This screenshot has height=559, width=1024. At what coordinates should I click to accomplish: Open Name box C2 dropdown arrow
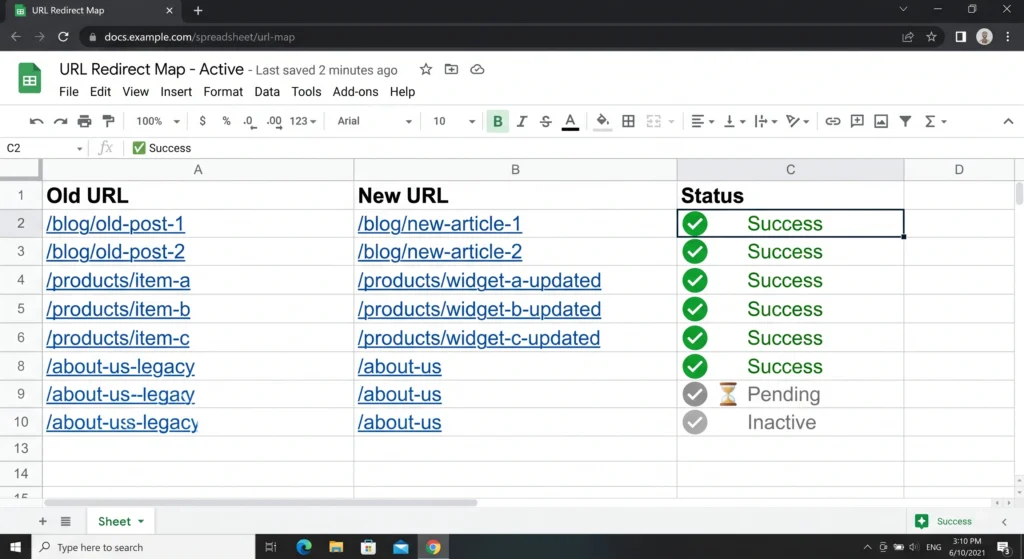(79, 148)
